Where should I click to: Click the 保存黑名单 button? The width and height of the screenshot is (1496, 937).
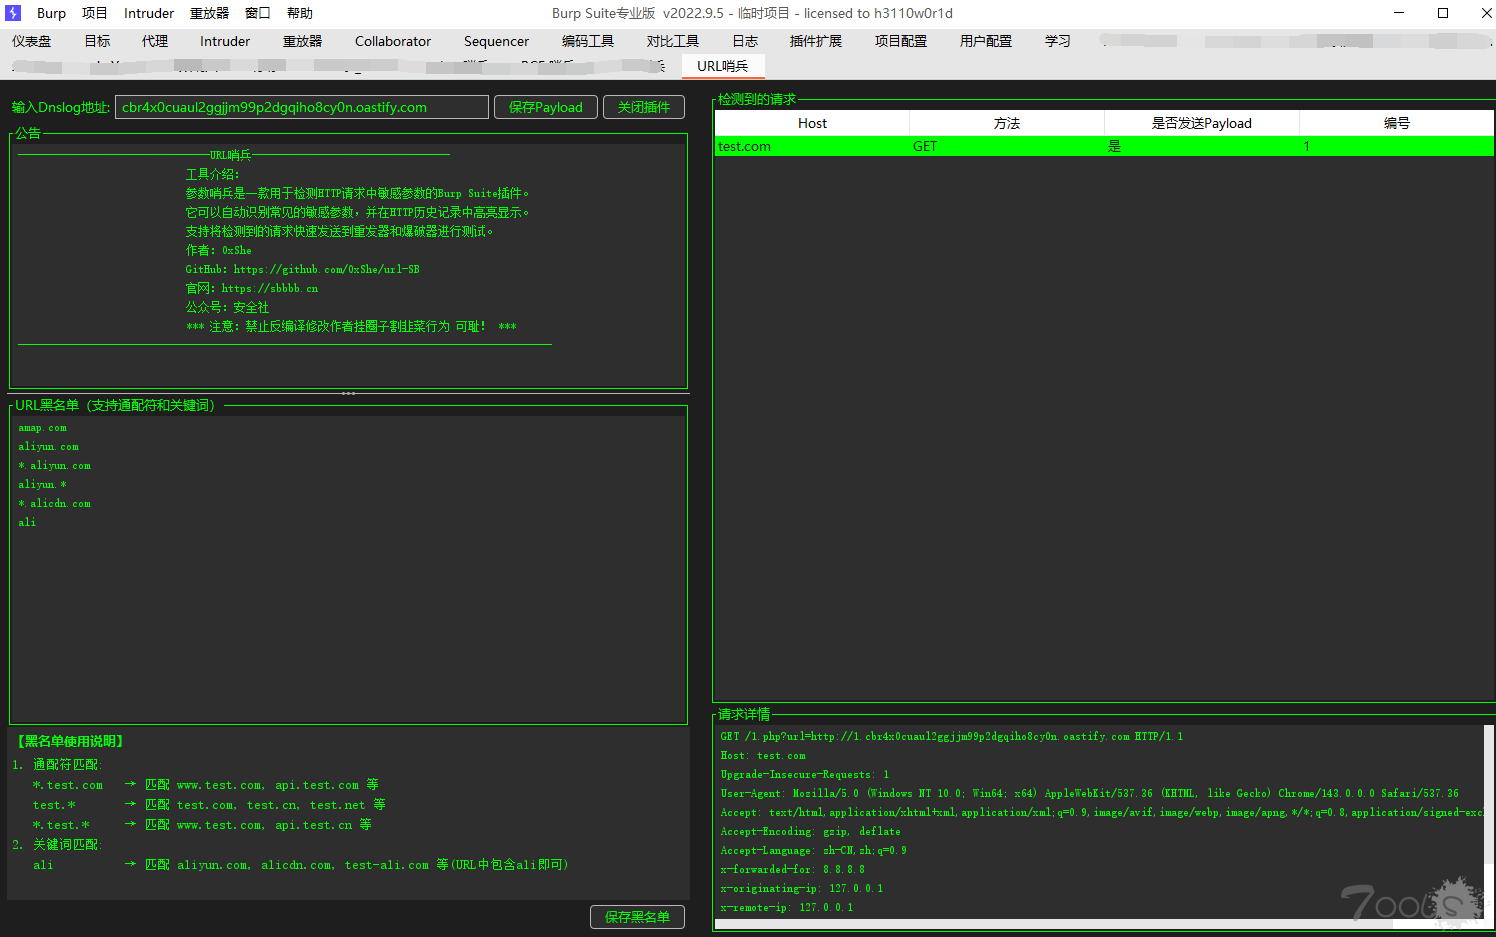[x=637, y=917]
